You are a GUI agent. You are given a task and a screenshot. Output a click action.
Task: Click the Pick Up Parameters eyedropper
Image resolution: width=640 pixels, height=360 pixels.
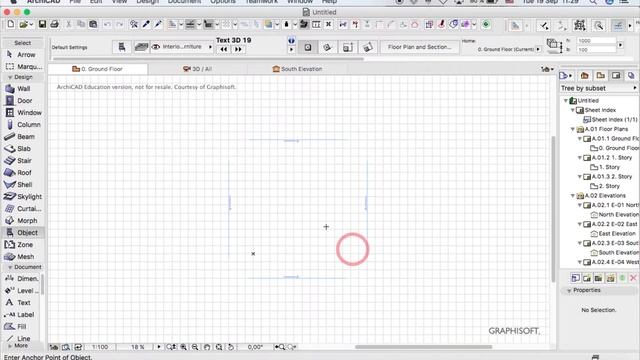146,24
